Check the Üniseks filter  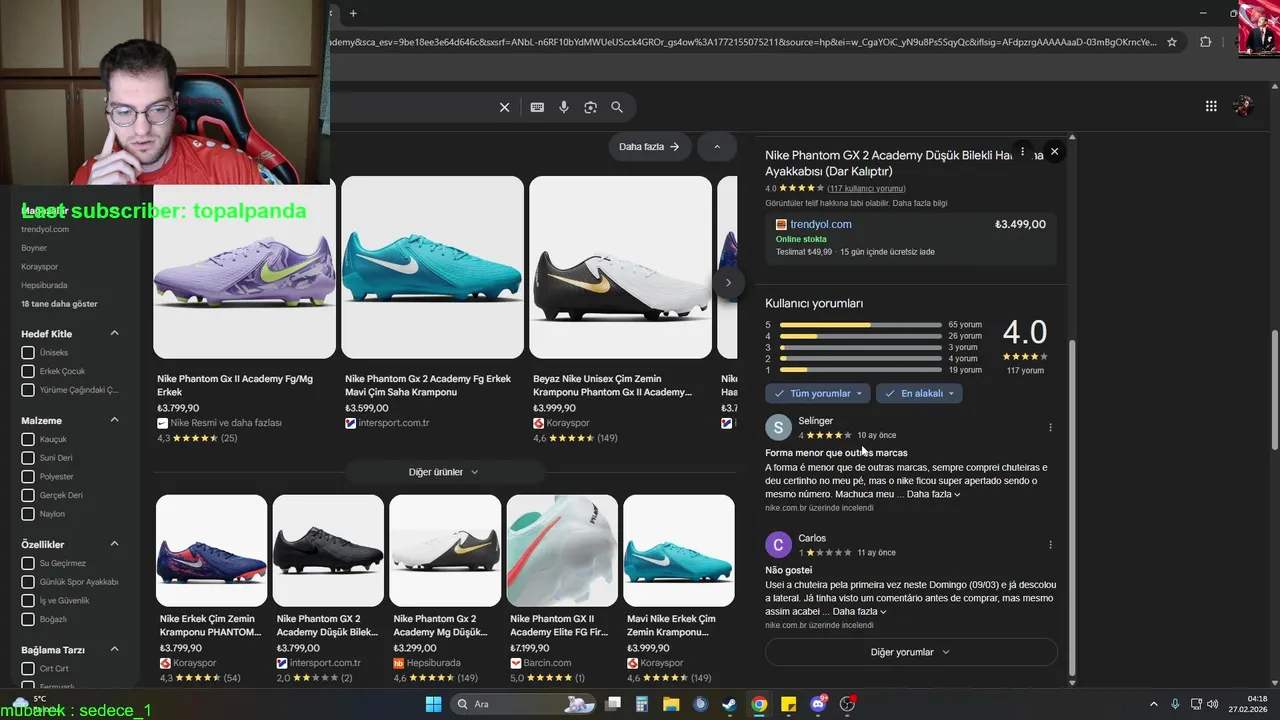pos(28,353)
